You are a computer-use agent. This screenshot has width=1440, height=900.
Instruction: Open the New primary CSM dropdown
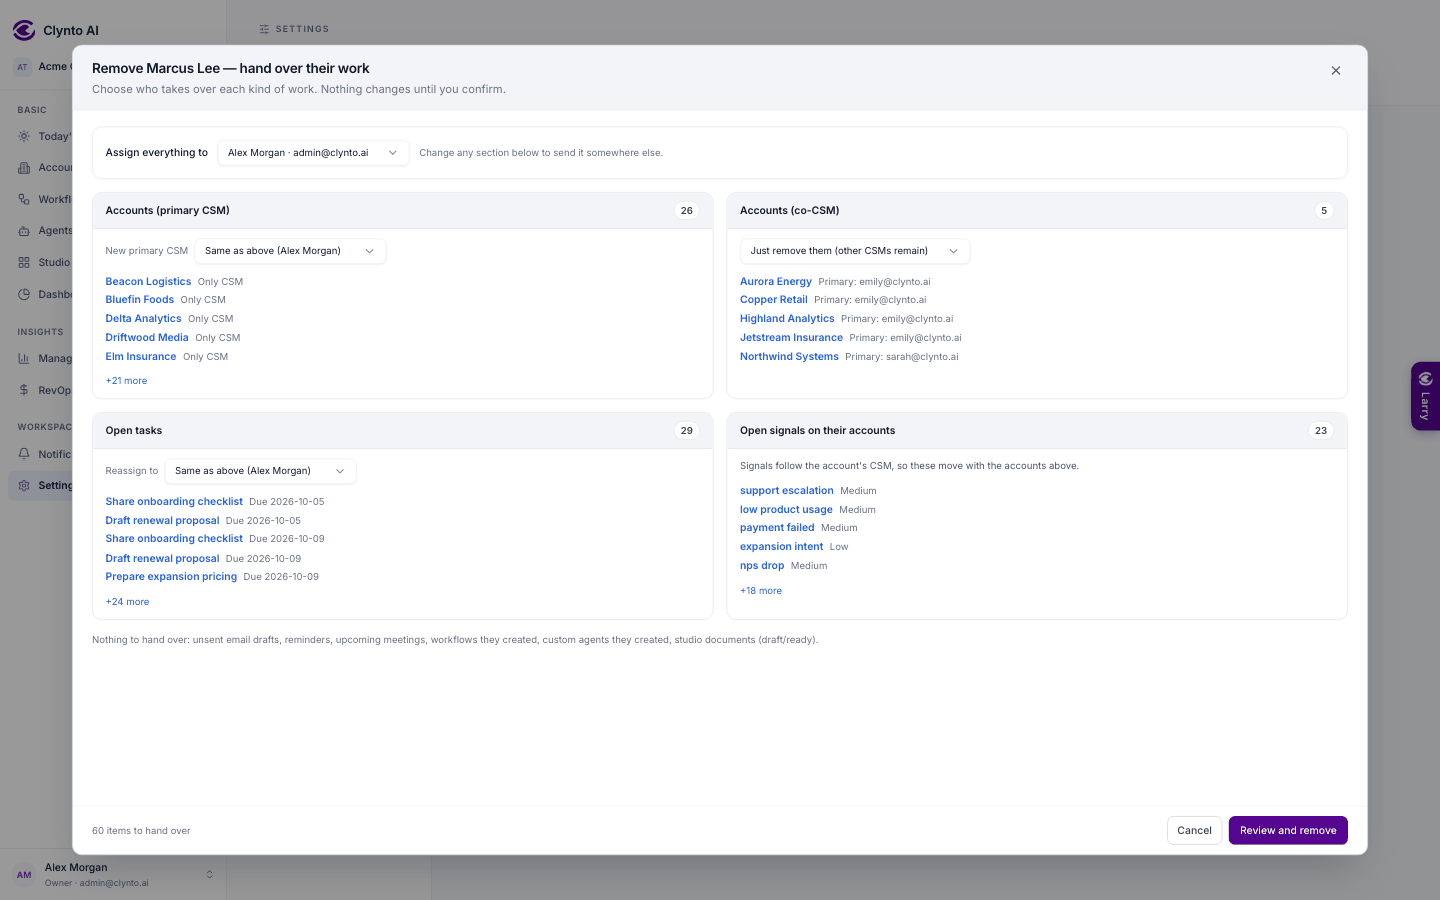point(290,251)
